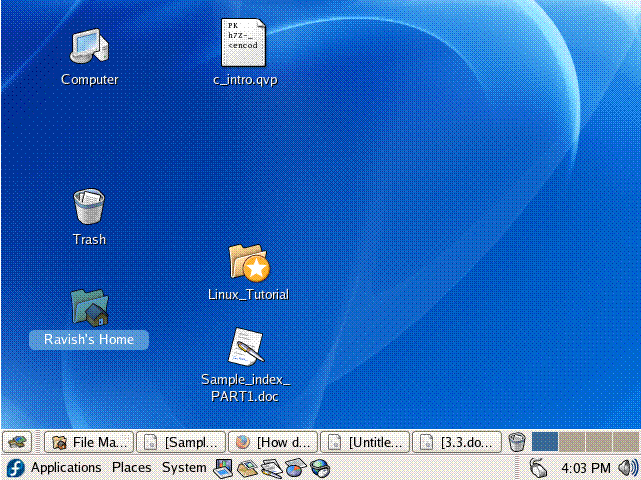Open Ravish's Home folder icon
The width and height of the screenshot is (641, 480).
(89, 308)
